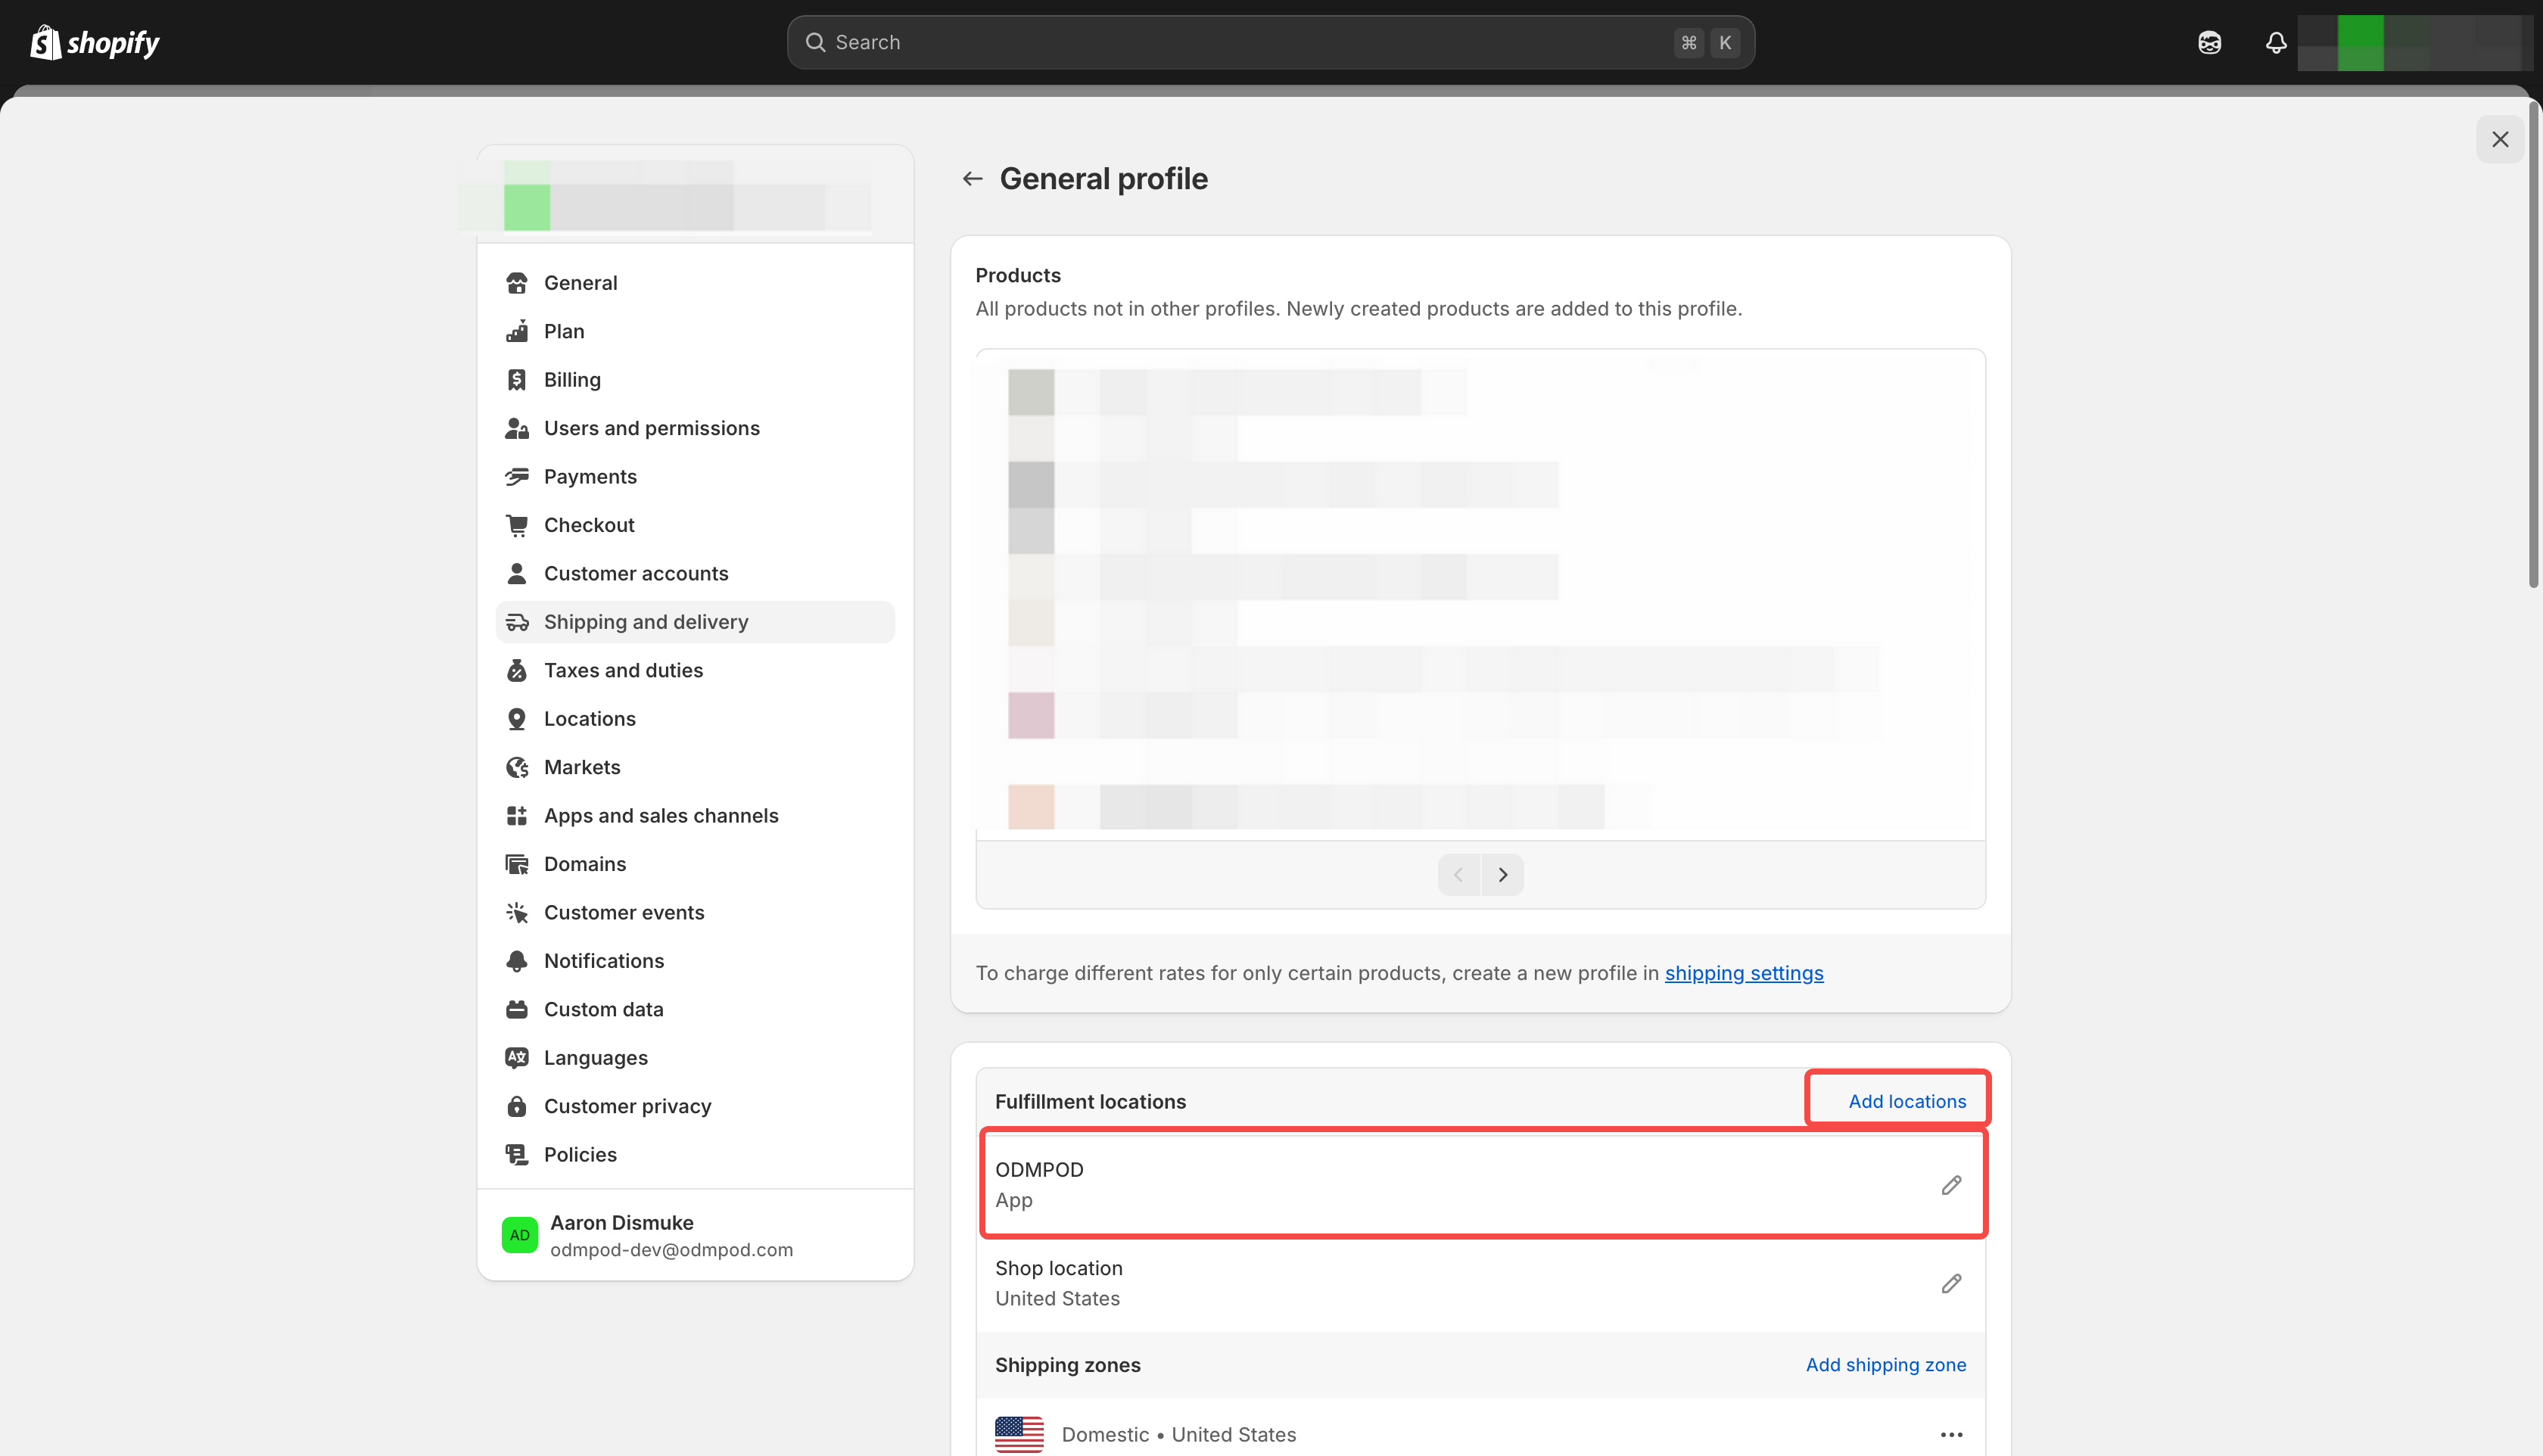Image resolution: width=2543 pixels, height=1456 pixels.
Task: Click the Locations pin icon in sidebar
Action: click(517, 719)
